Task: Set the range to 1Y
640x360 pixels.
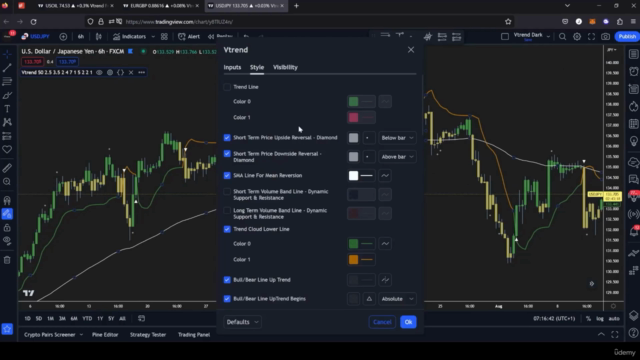Action: coord(100,318)
